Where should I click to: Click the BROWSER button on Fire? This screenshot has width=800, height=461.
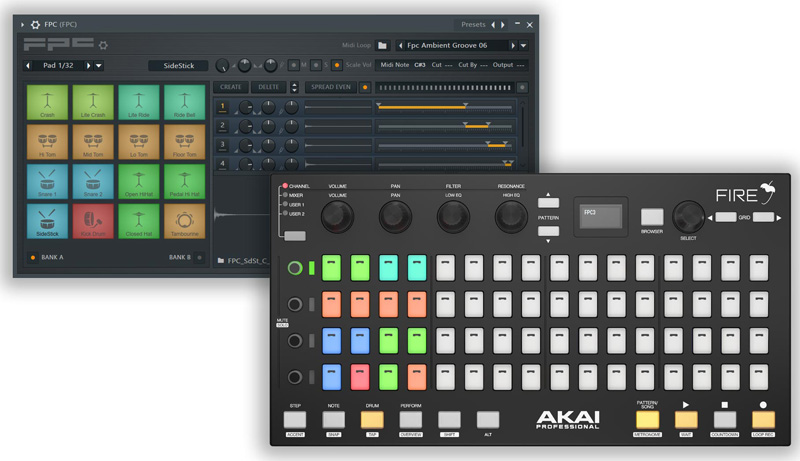[x=652, y=217]
